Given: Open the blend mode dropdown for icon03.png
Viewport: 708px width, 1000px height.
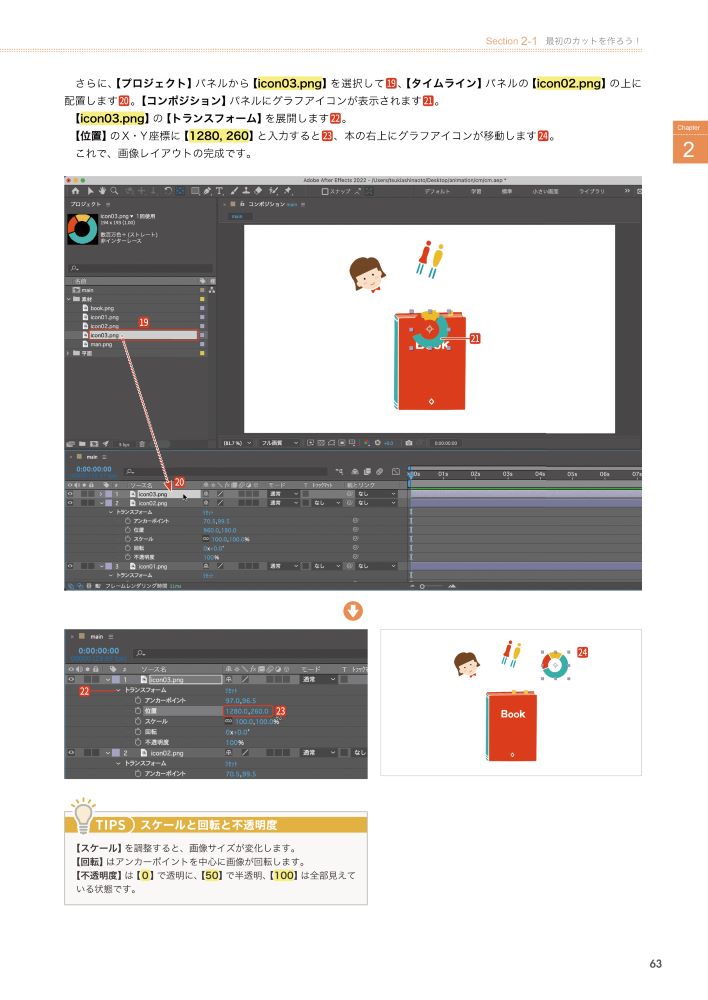Looking at the screenshot, I should (x=318, y=679).
